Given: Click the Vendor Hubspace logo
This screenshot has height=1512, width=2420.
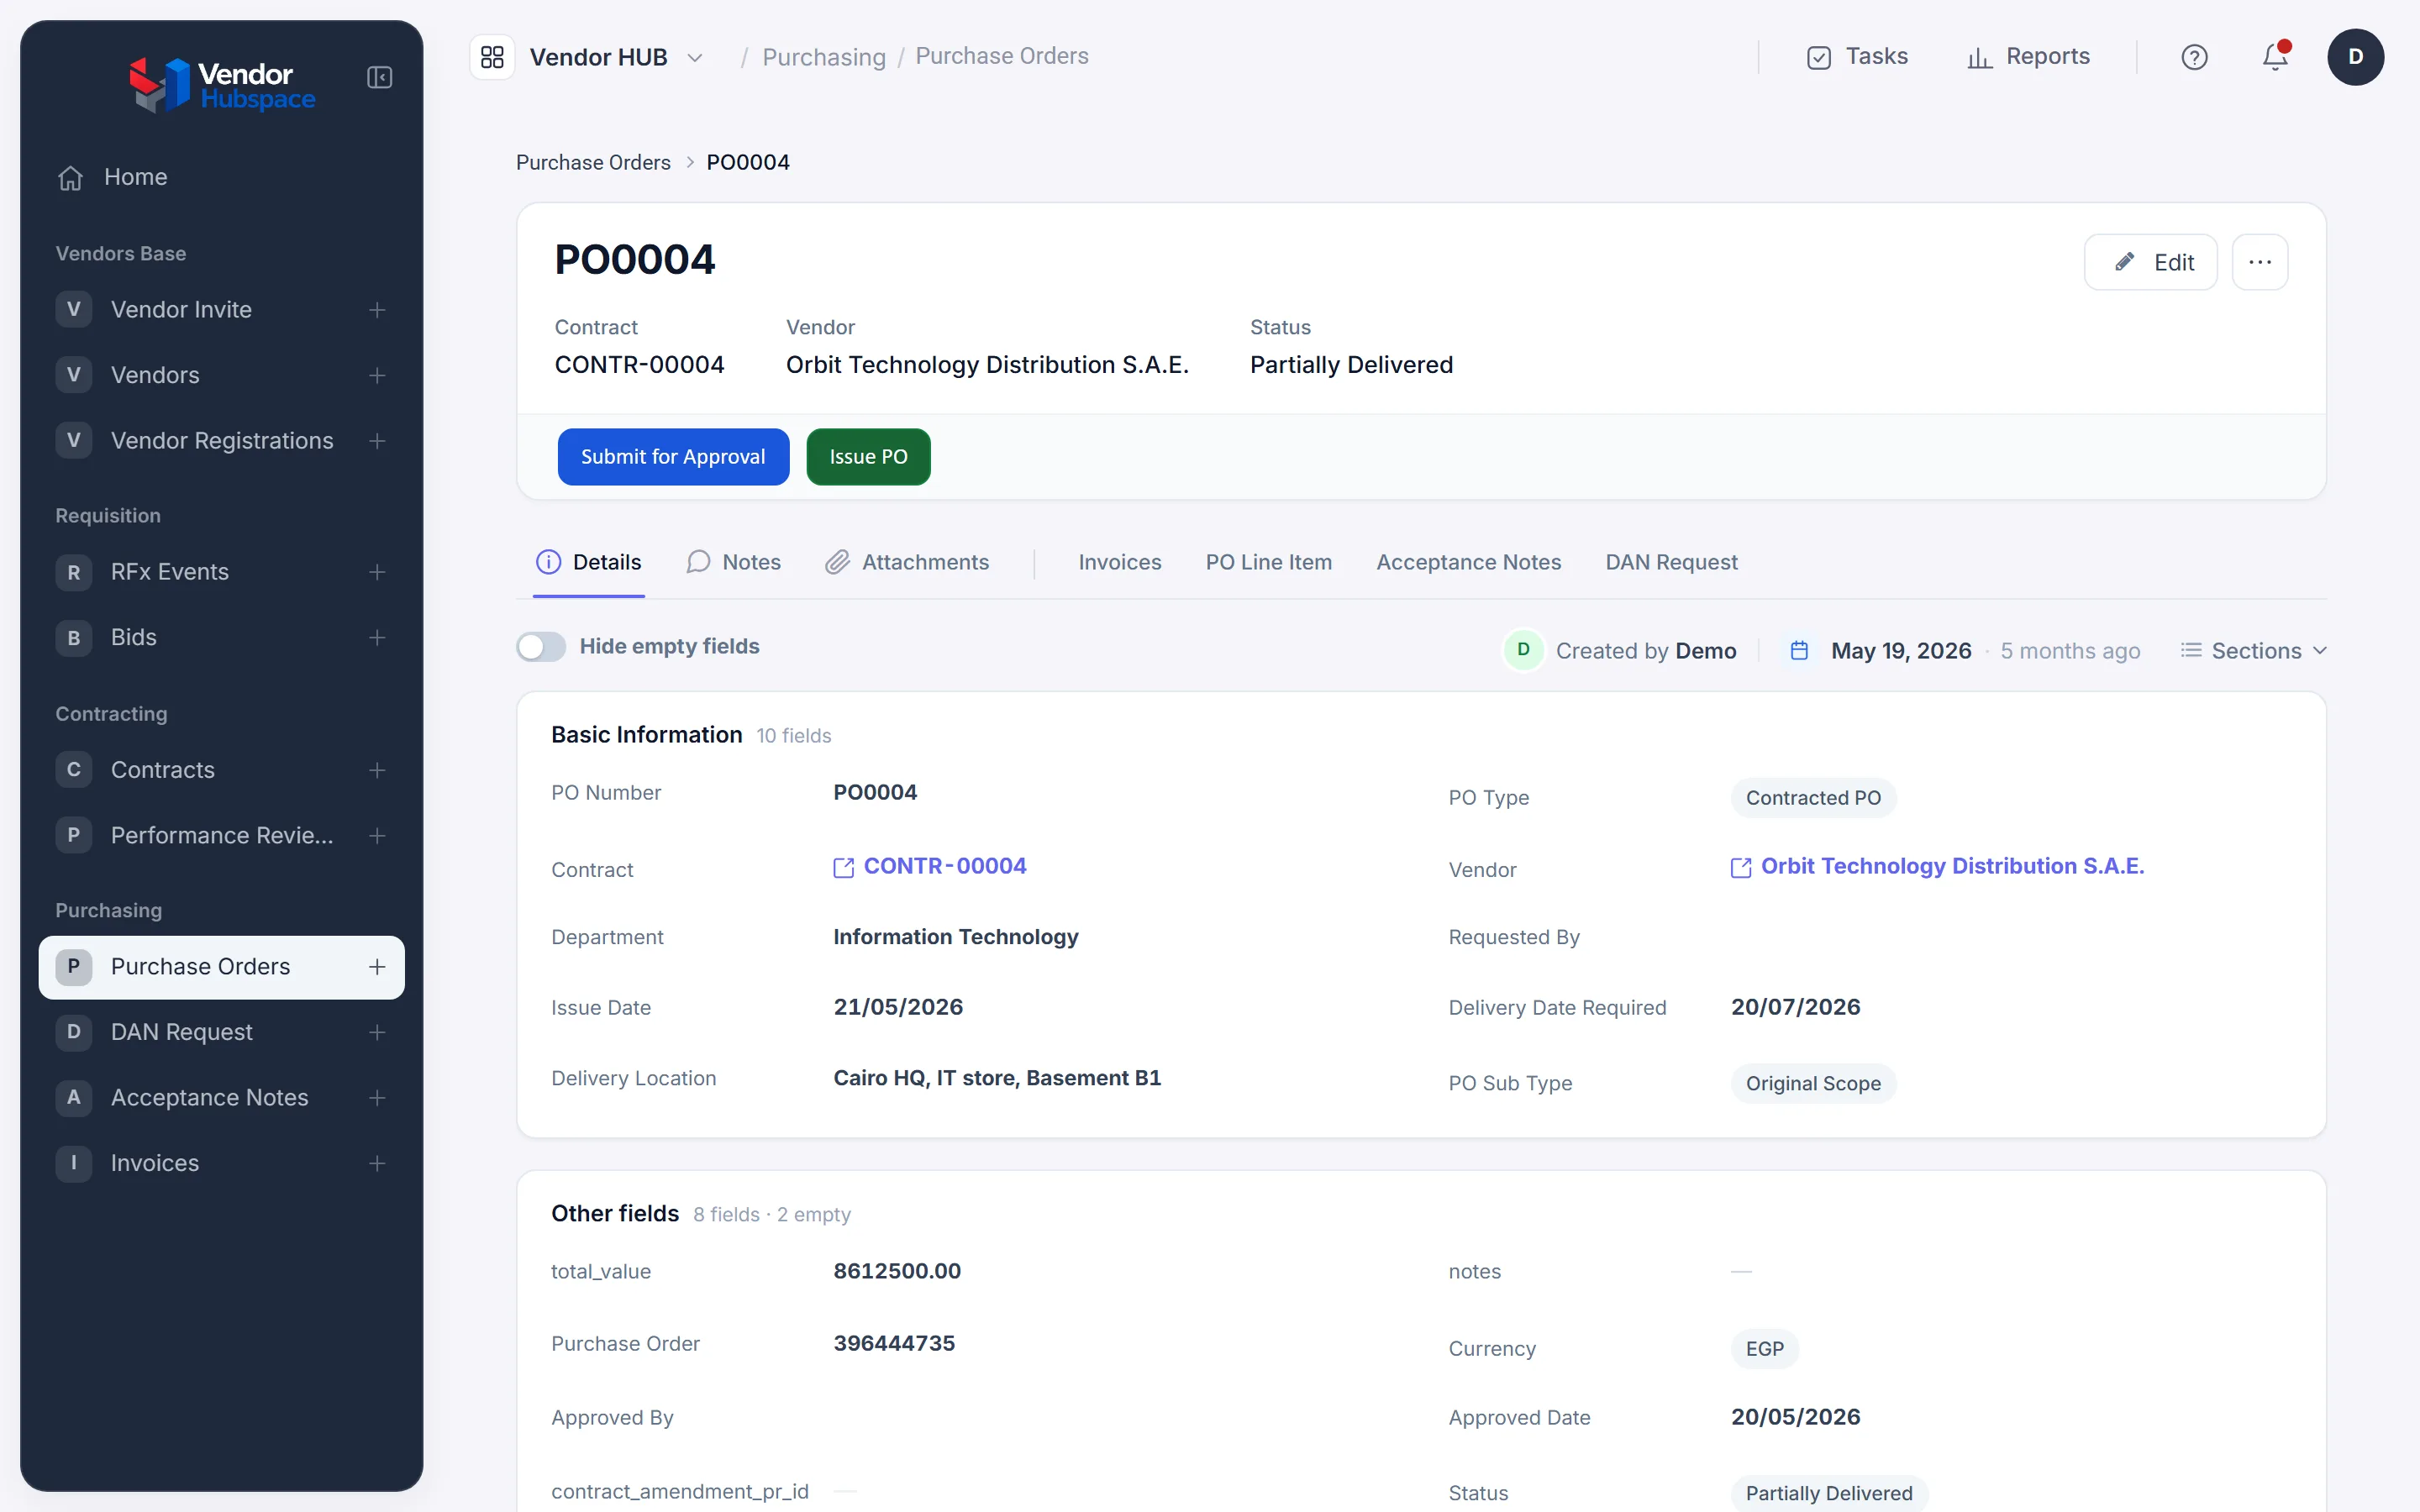Looking at the screenshot, I should pos(222,85).
